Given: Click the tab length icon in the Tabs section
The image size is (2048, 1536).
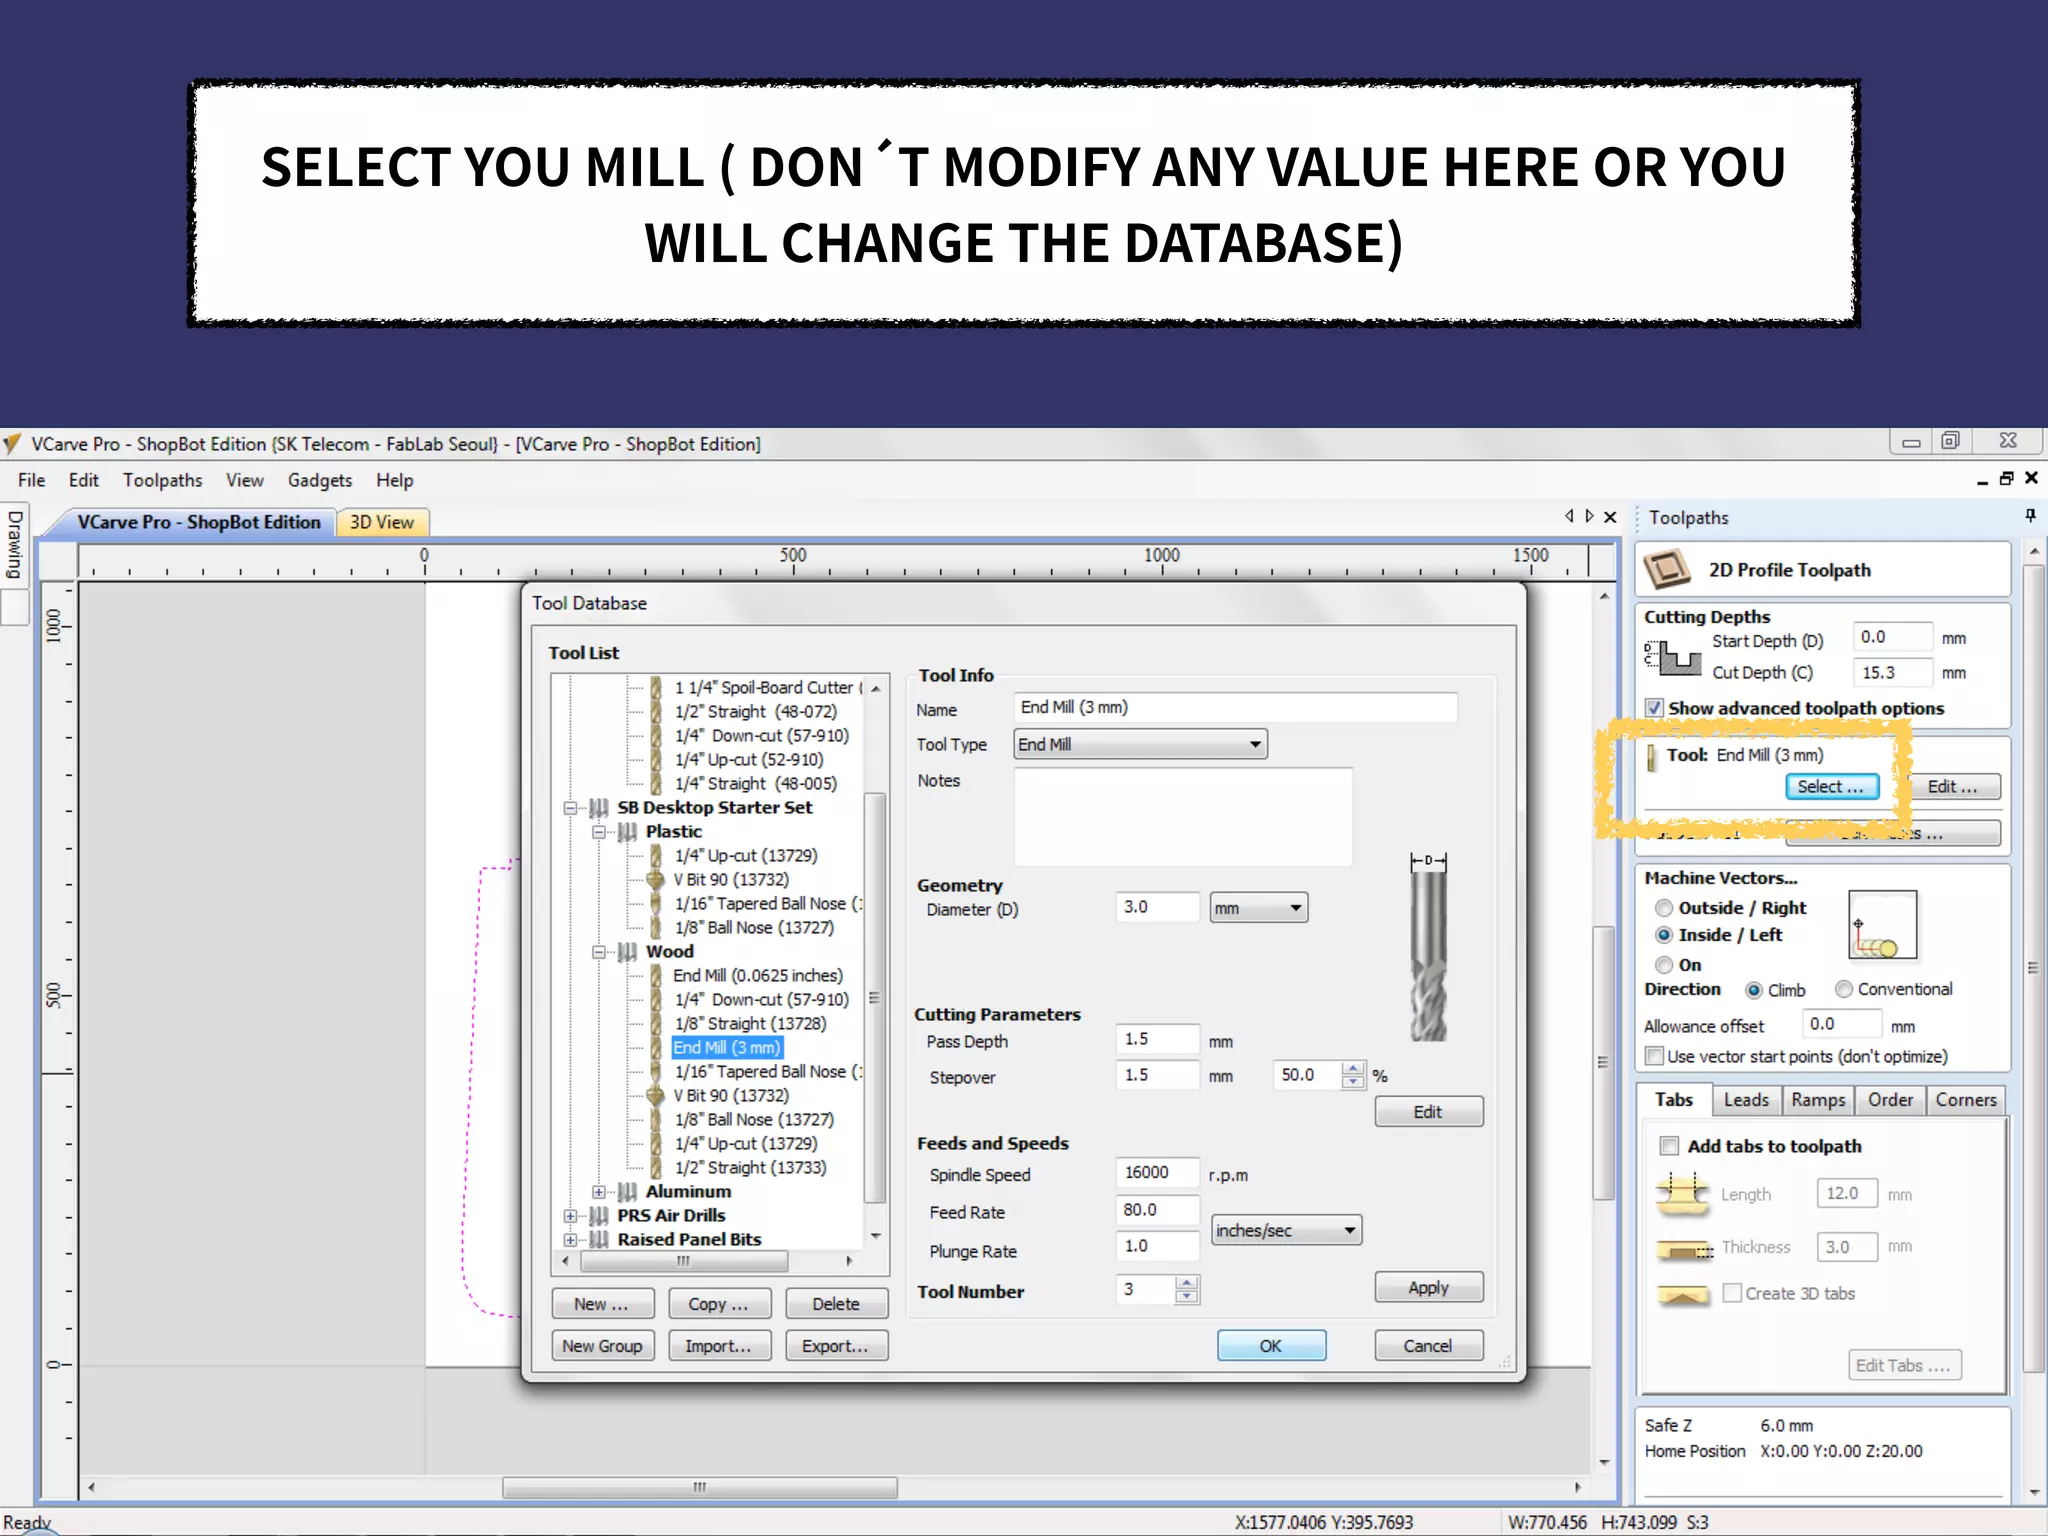Looking at the screenshot, I should [x=1683, y=1194].
